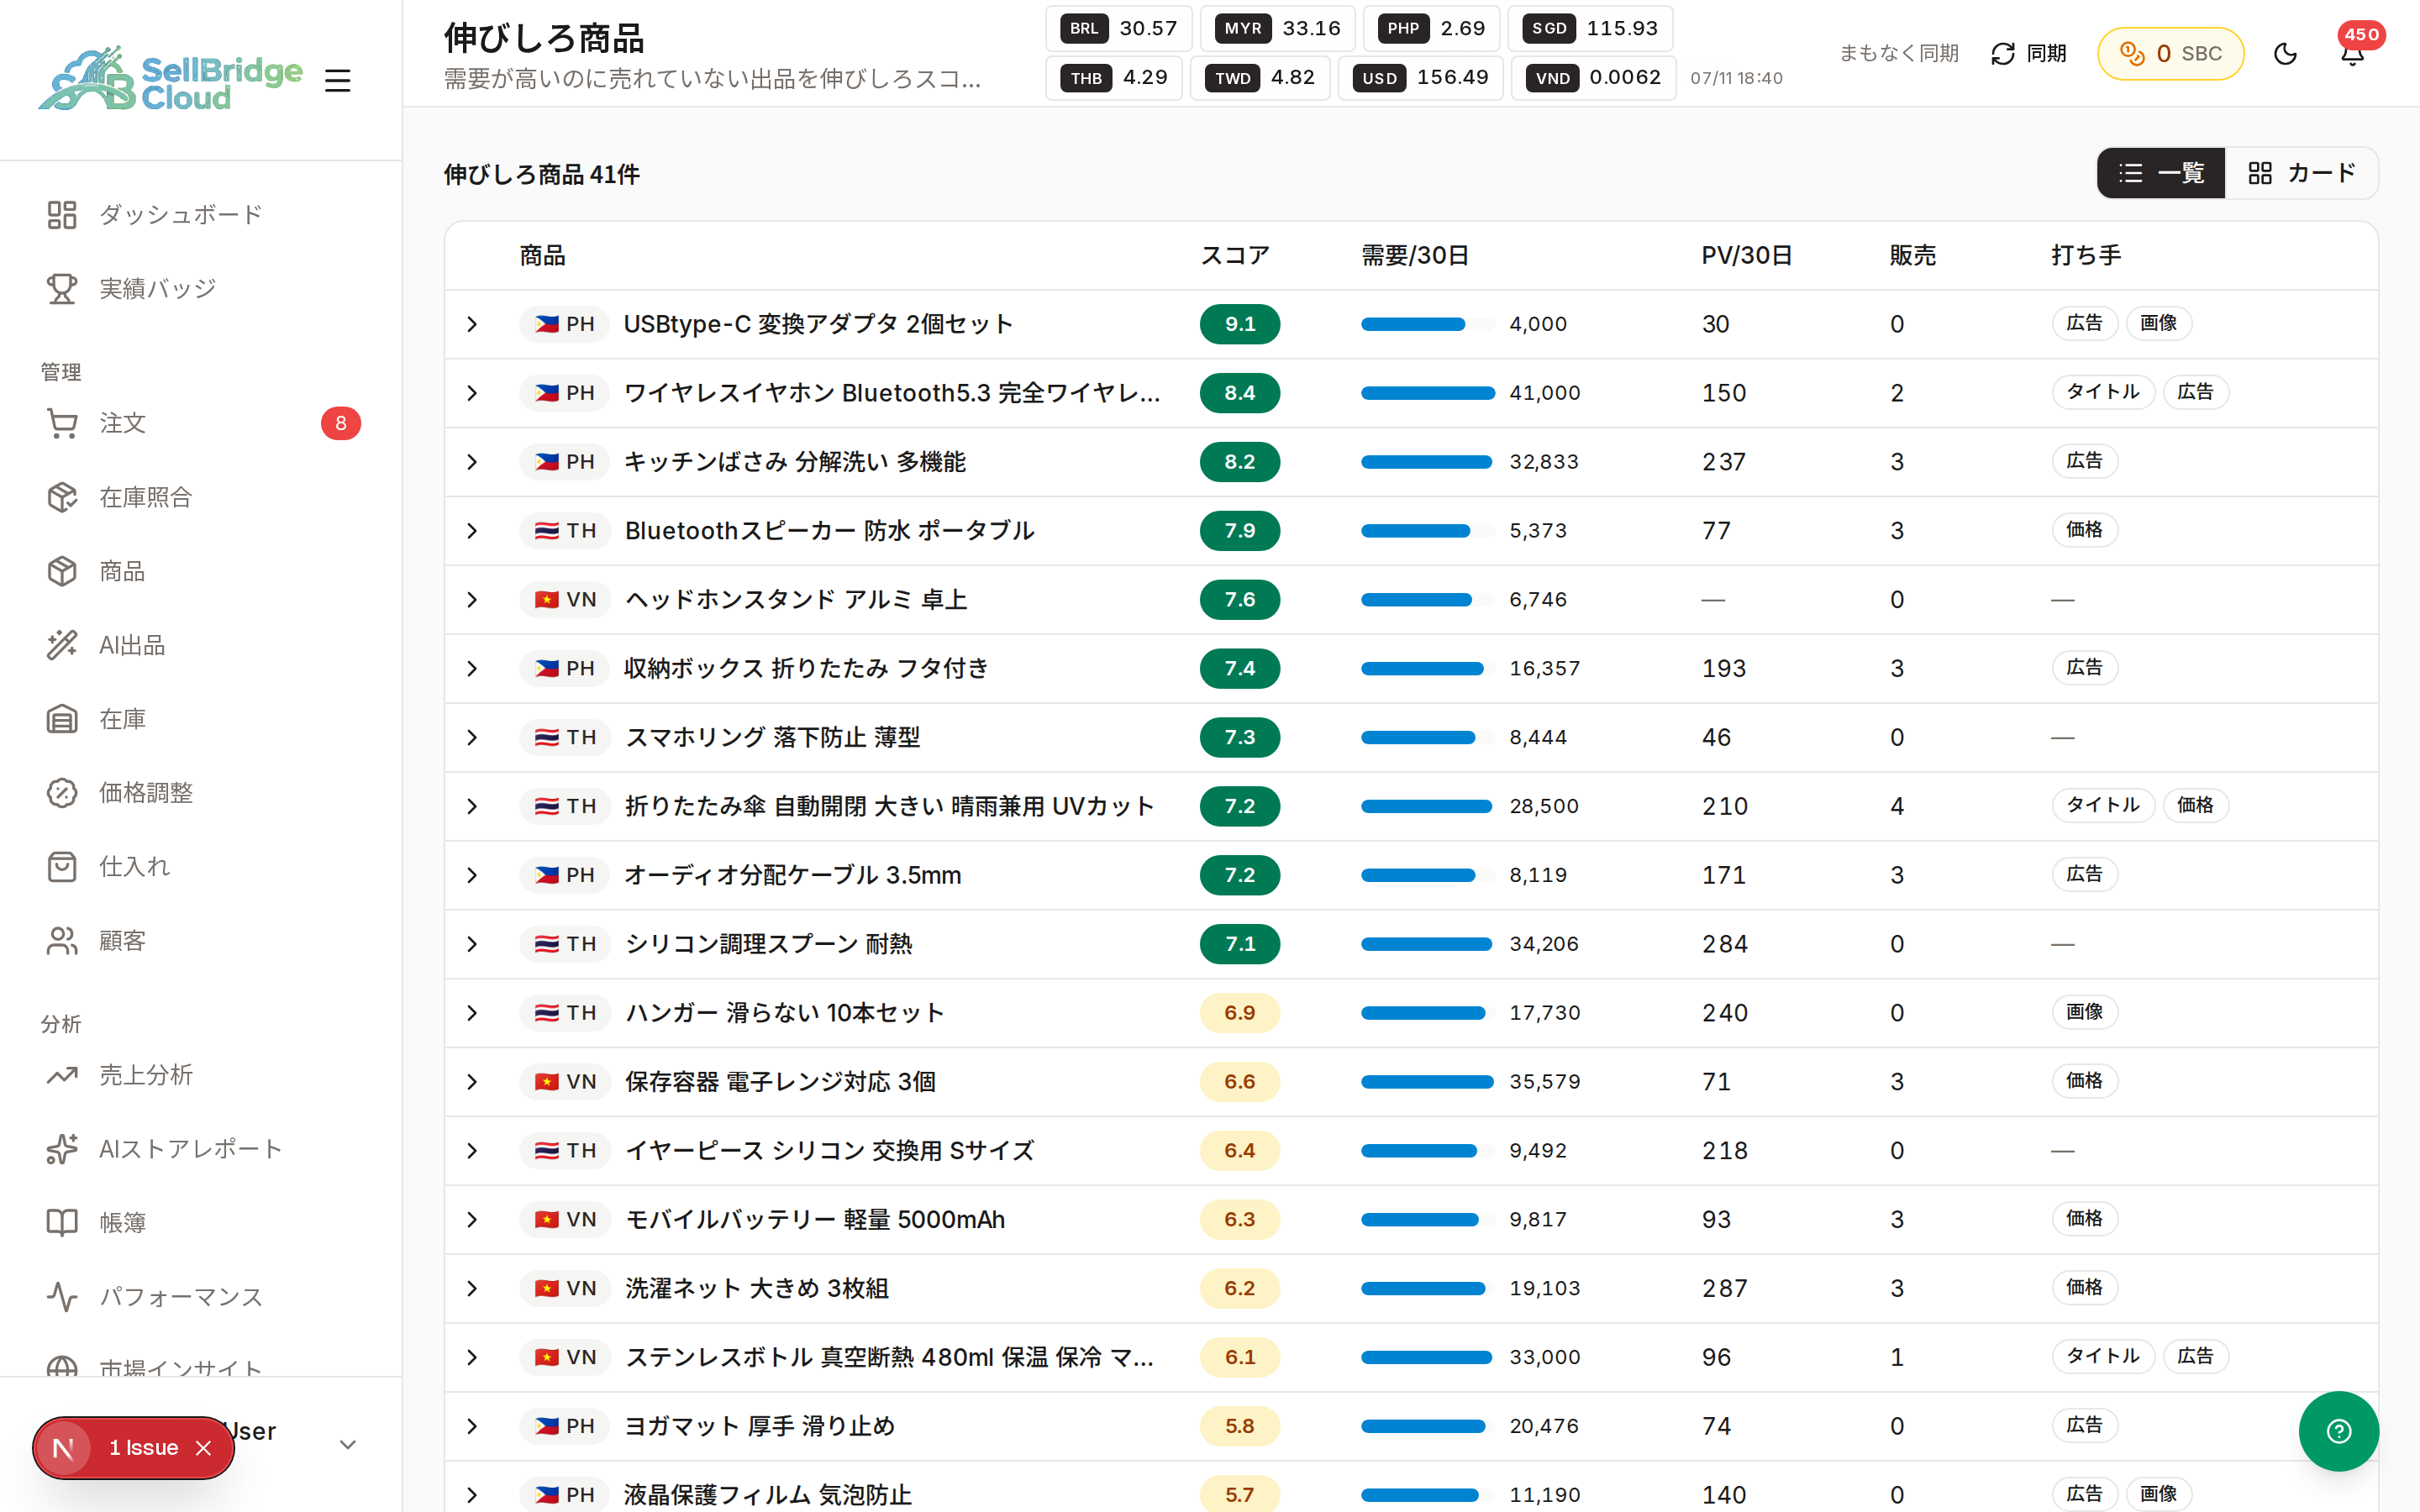
Task: Open AI出品 from the sidebar
Action: (201, 645)
